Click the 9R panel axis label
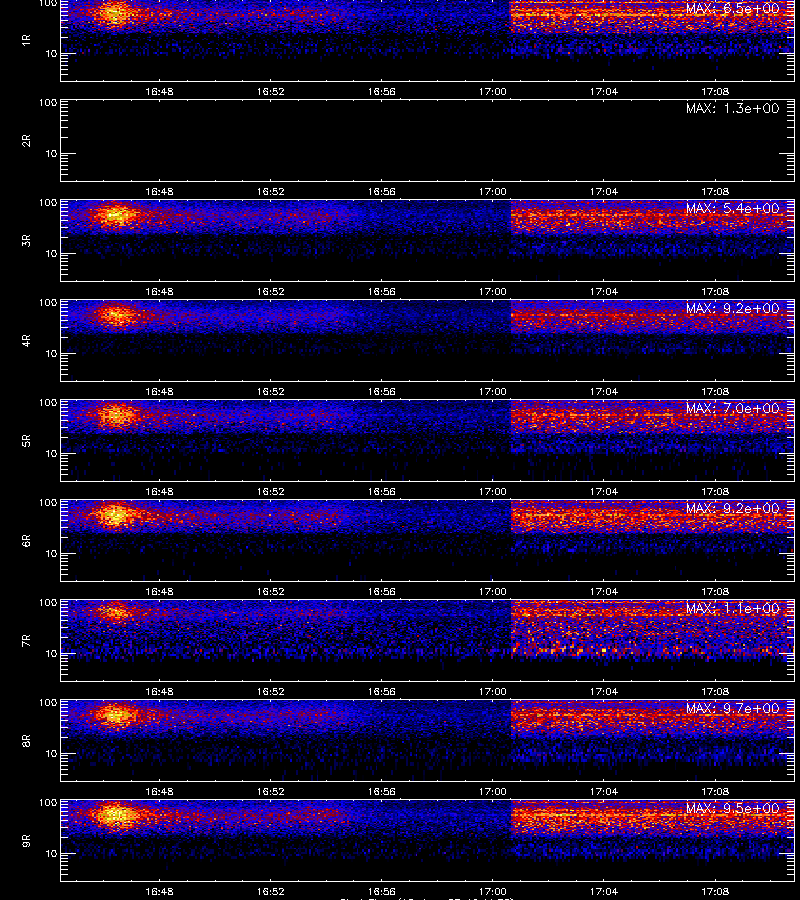This screenshot has height=900, width=800. click(26, 841)
